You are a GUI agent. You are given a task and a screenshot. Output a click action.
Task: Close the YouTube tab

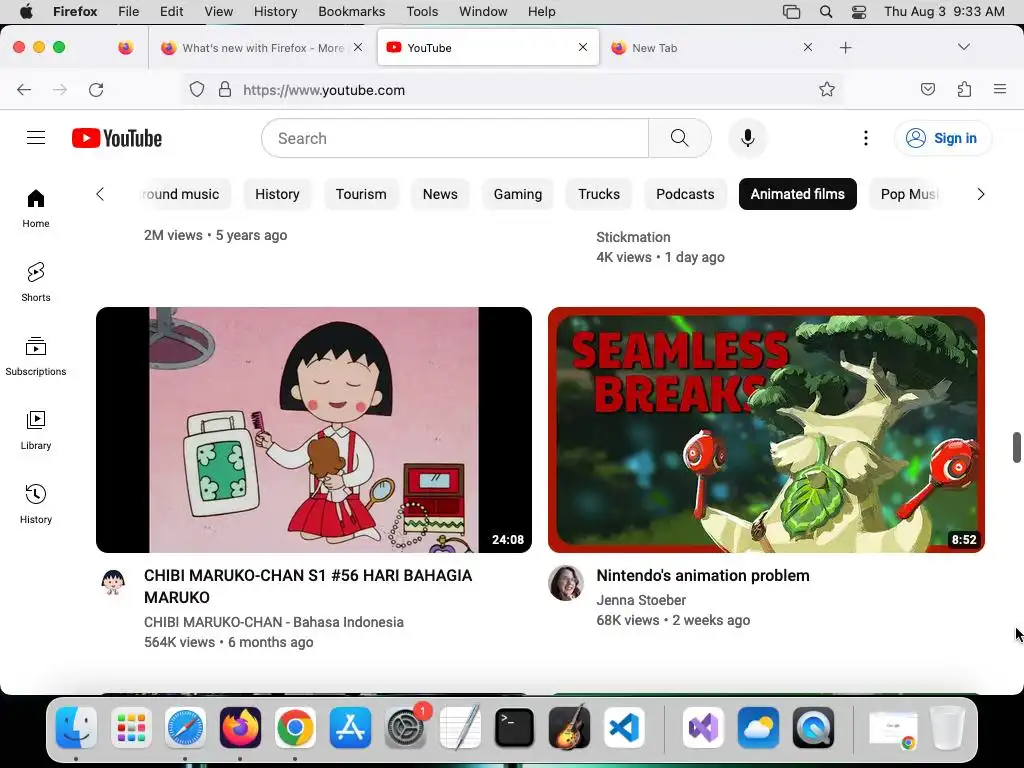583,47
